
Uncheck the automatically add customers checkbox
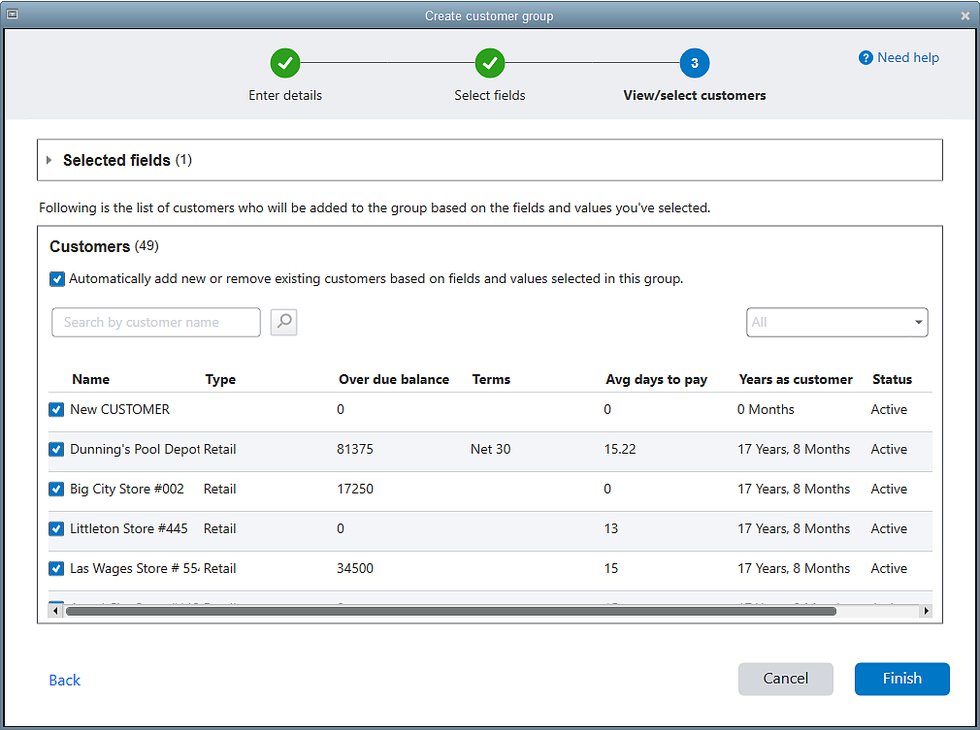tap(58, 279)
